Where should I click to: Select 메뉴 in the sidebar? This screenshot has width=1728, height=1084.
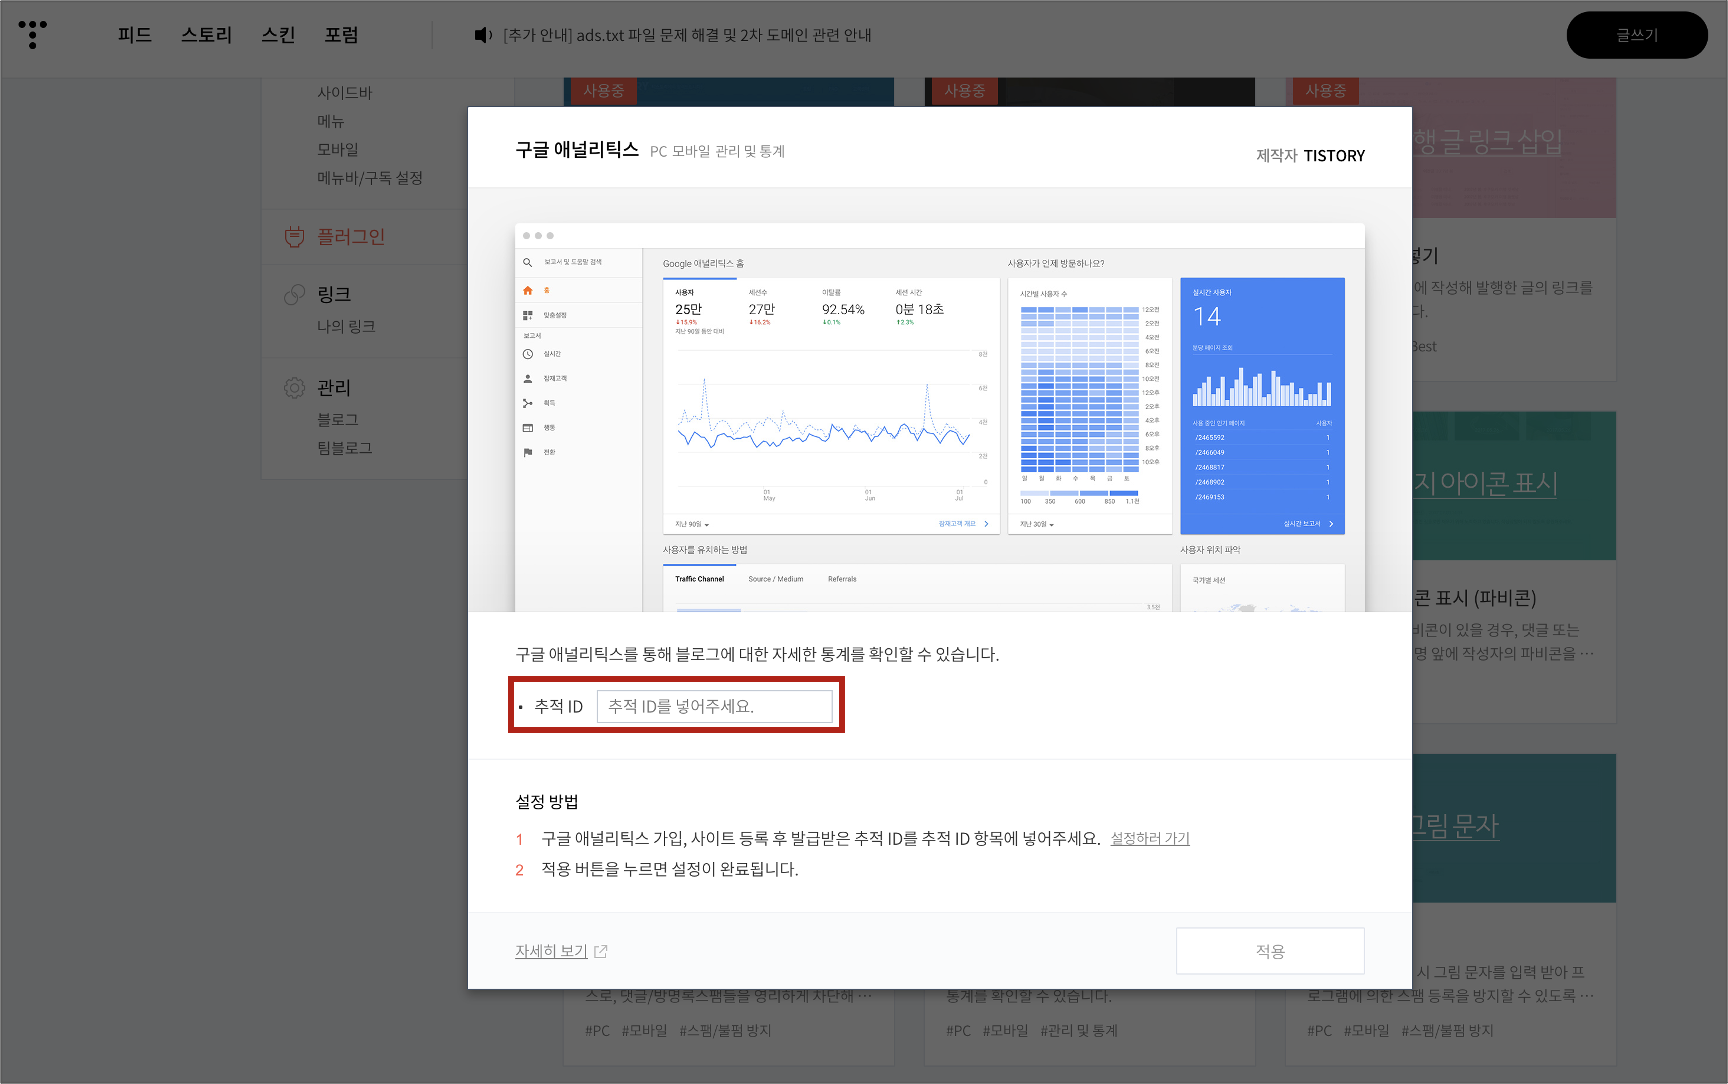point(331,121)
